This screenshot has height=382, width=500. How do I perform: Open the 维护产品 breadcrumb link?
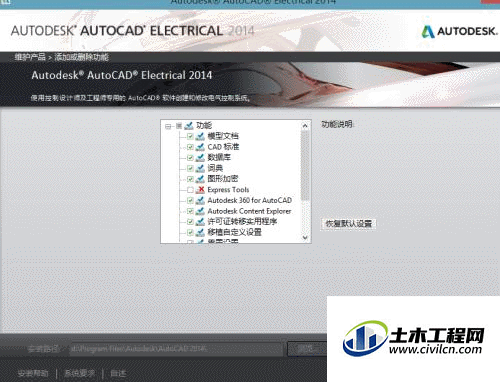coord(30,57)
